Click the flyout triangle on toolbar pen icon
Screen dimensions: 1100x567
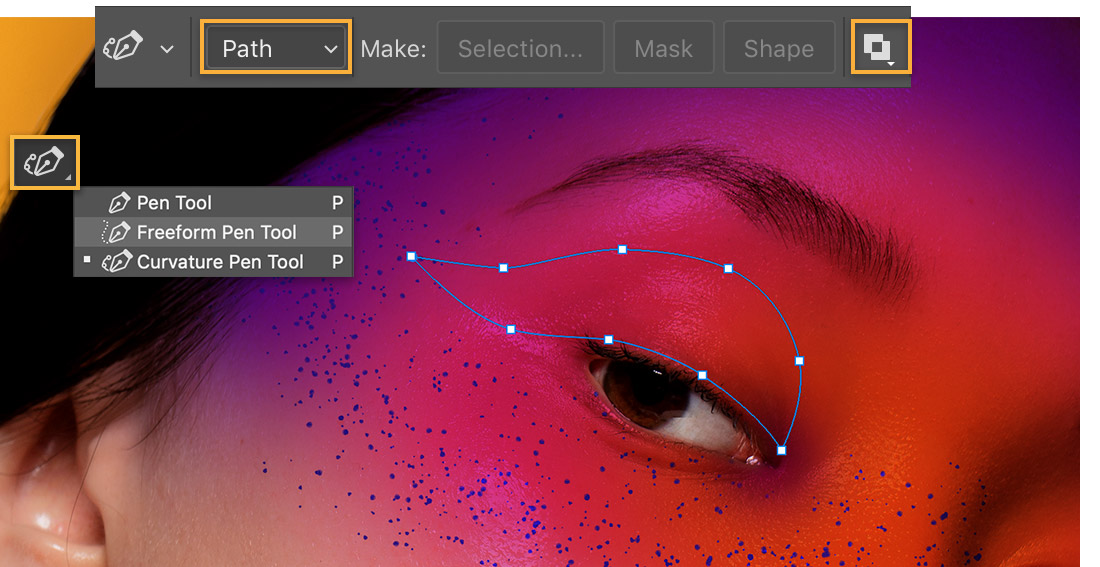[69, 178]
